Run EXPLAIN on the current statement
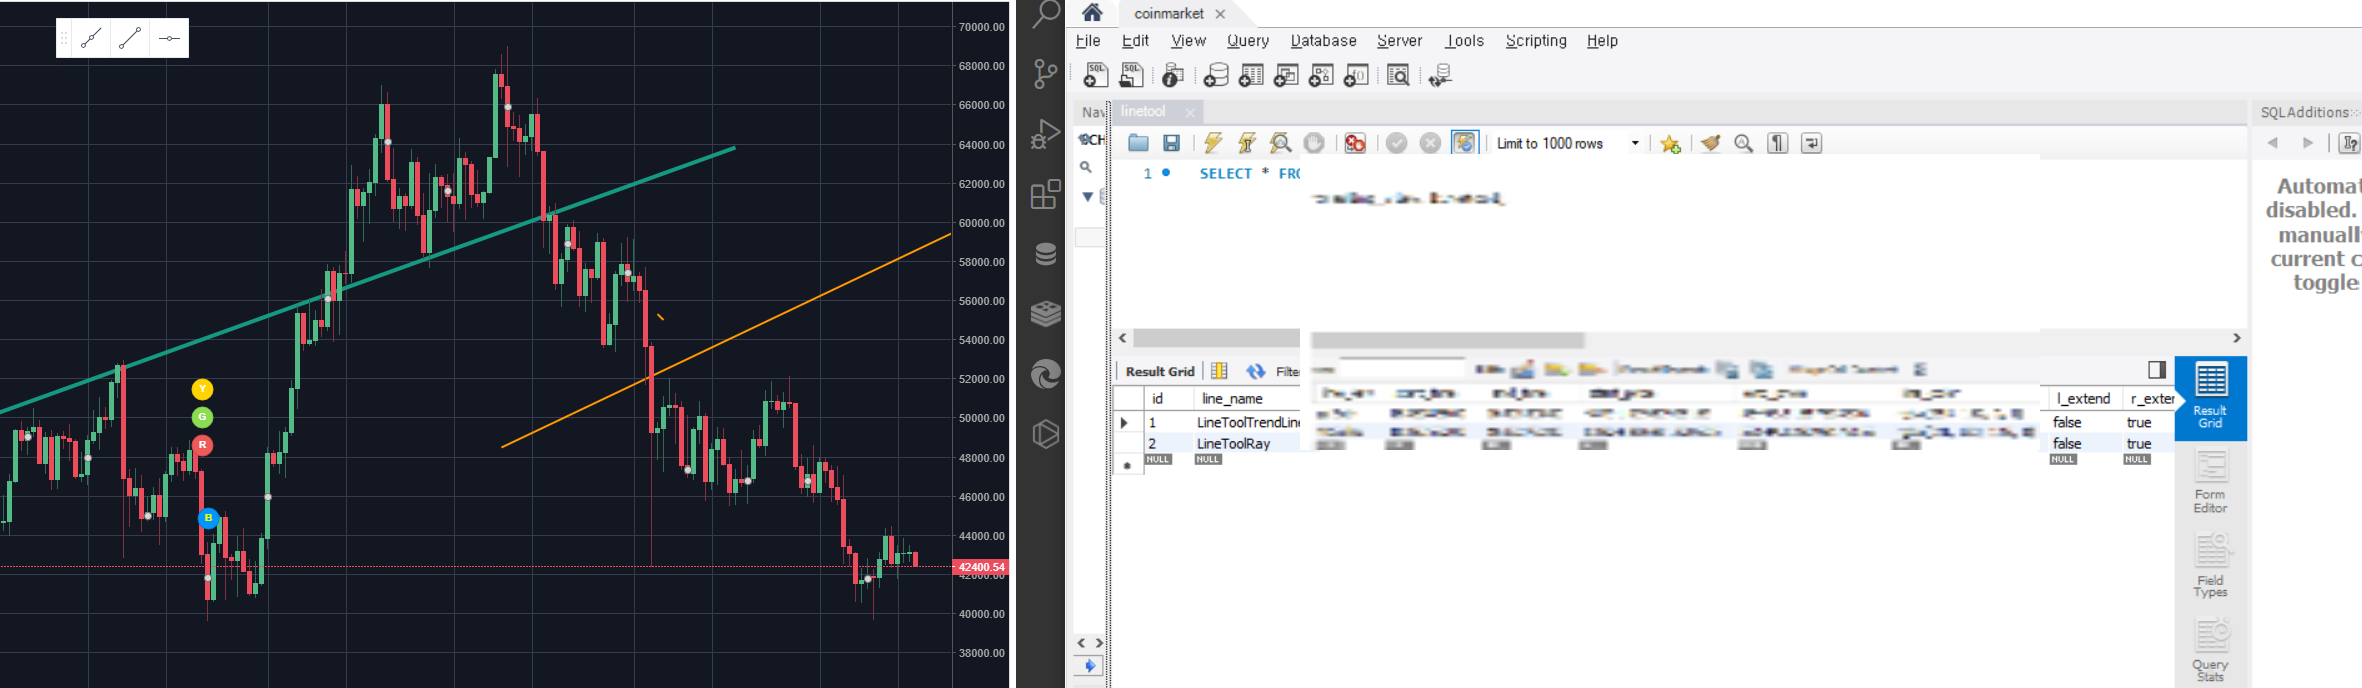Screen dimensions: 2362x688 (1280, 143)
